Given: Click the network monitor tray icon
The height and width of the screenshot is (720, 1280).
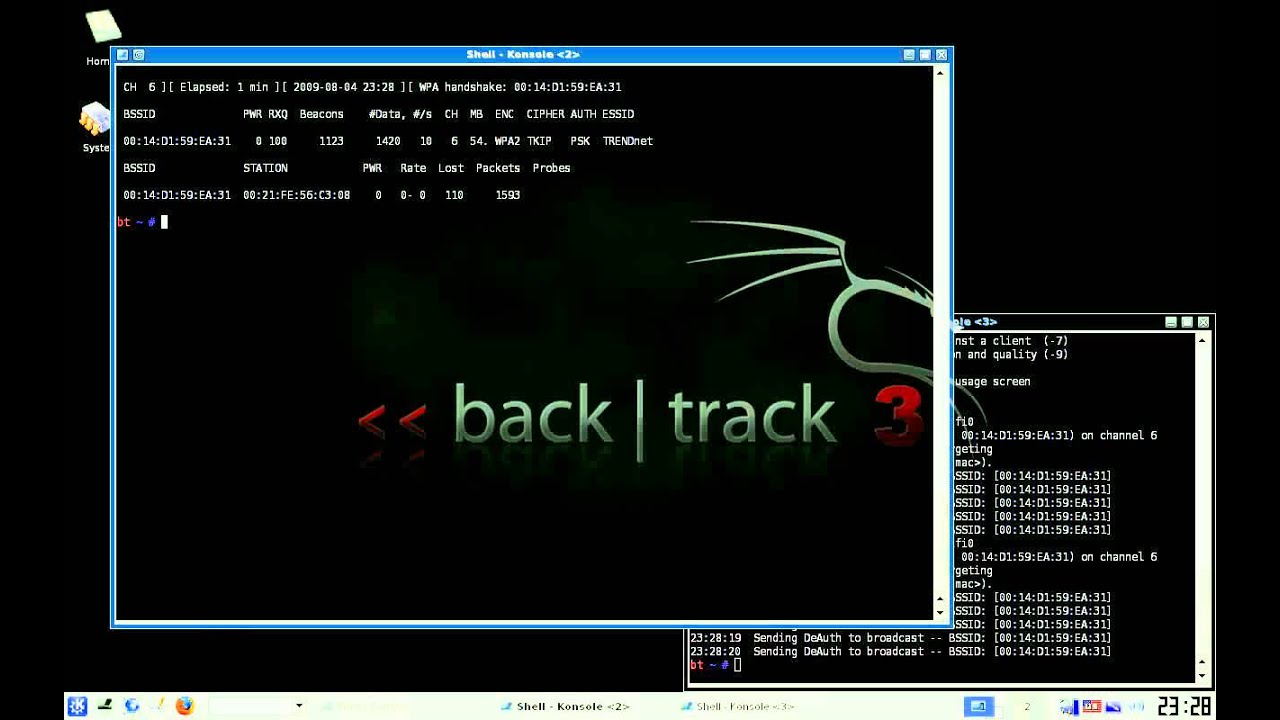Looking at the screenshot, I should [x=1070, y=706].
